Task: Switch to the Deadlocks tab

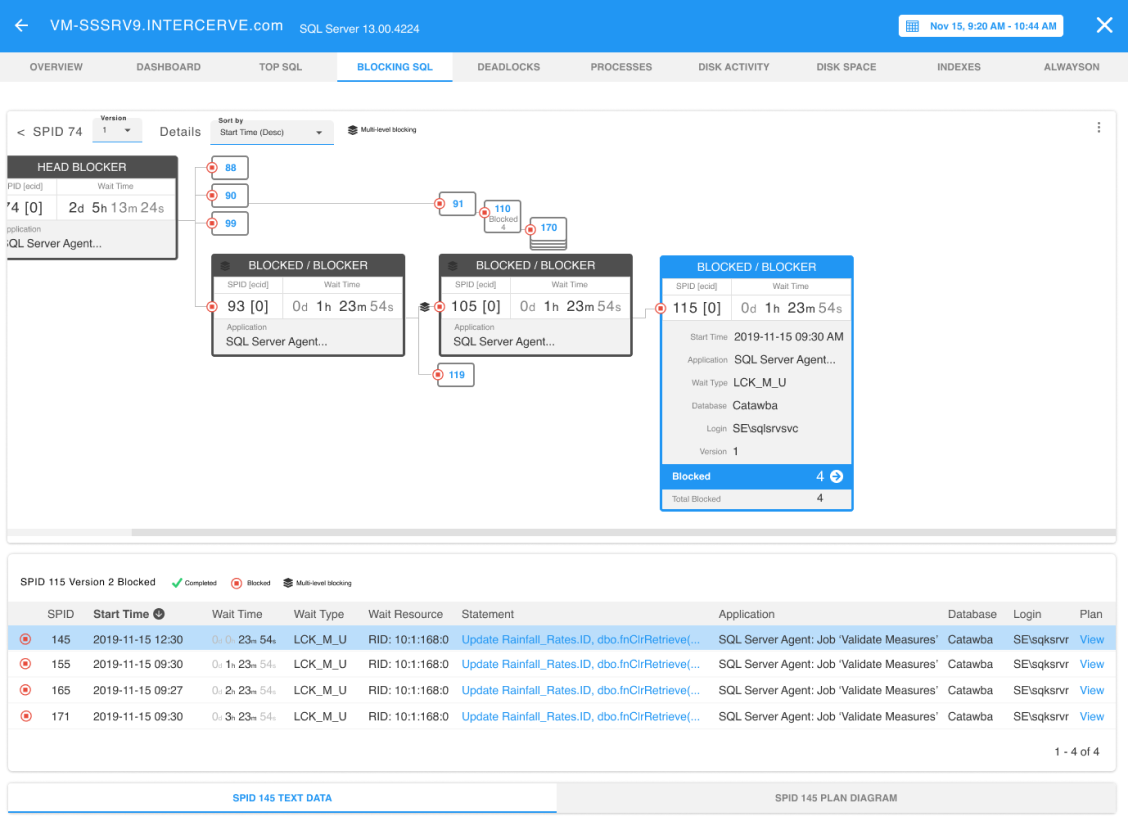Action: tap(508, 67)
